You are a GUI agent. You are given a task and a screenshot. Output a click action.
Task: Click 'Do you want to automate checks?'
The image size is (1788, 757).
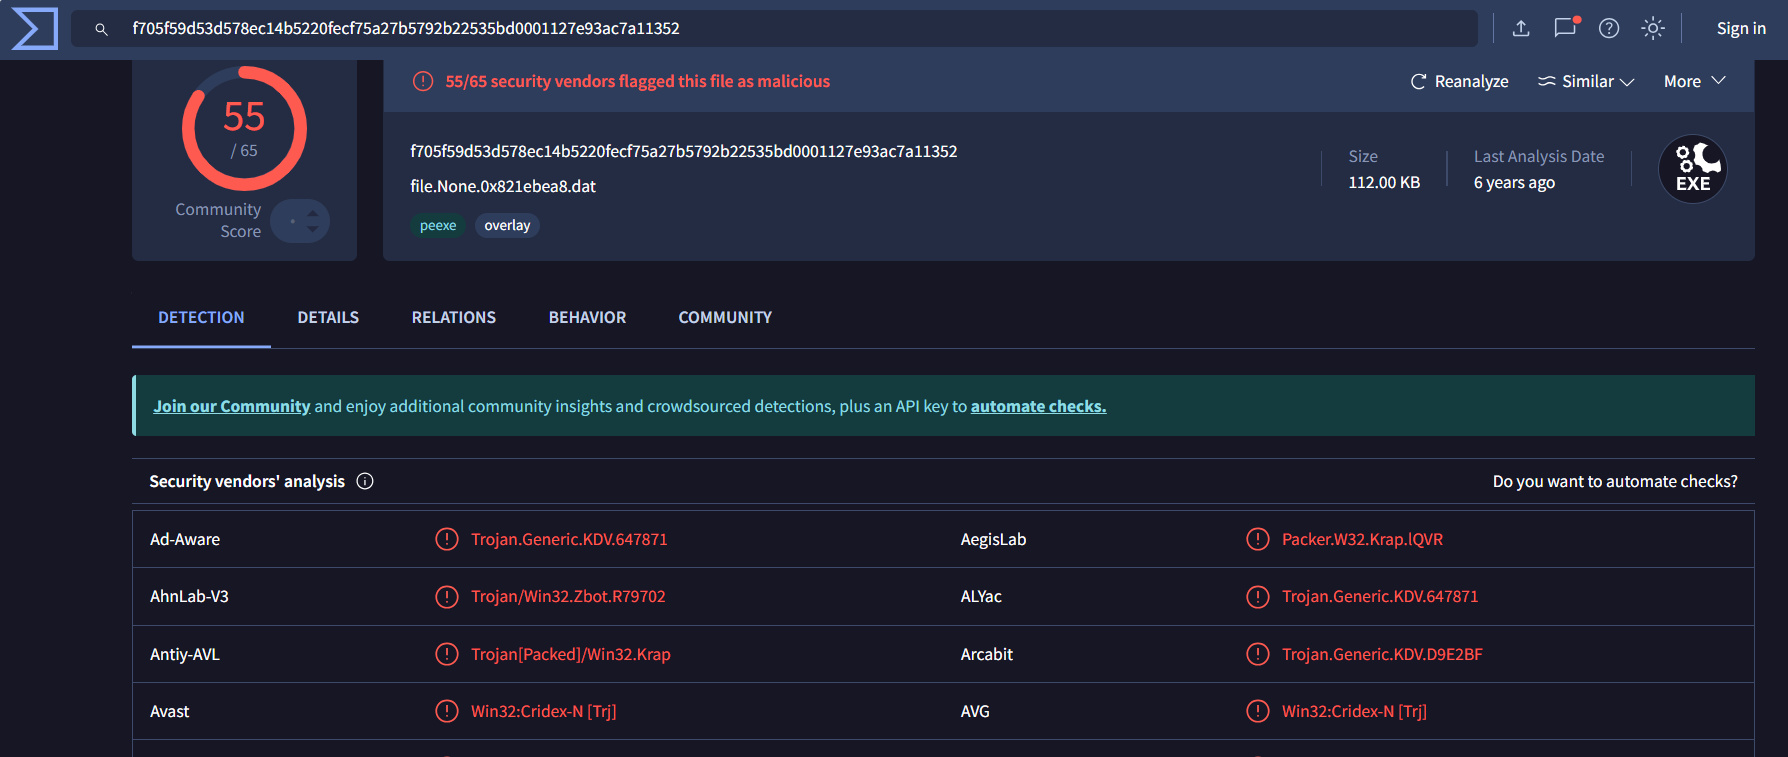[x=1615, y=481]
